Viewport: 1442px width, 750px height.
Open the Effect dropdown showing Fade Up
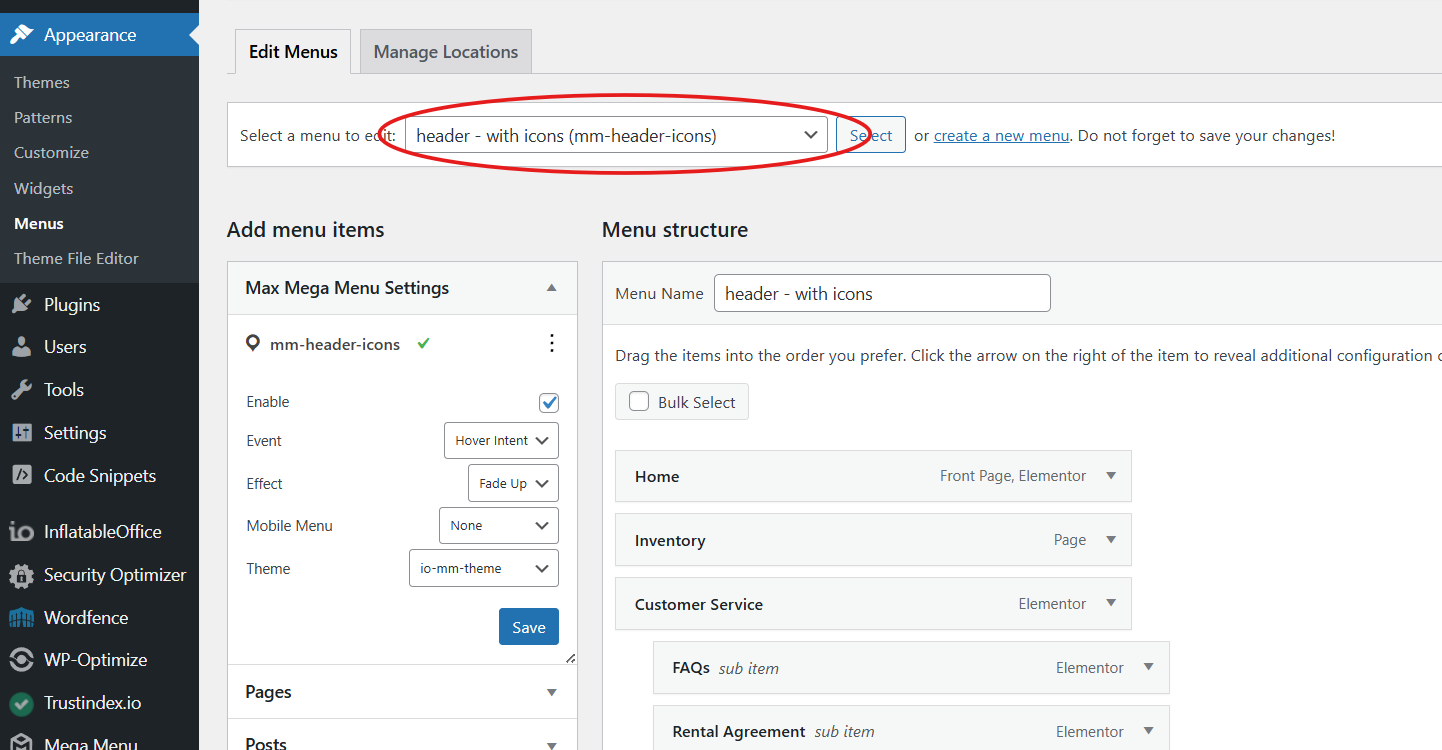[x=512, y=484]
